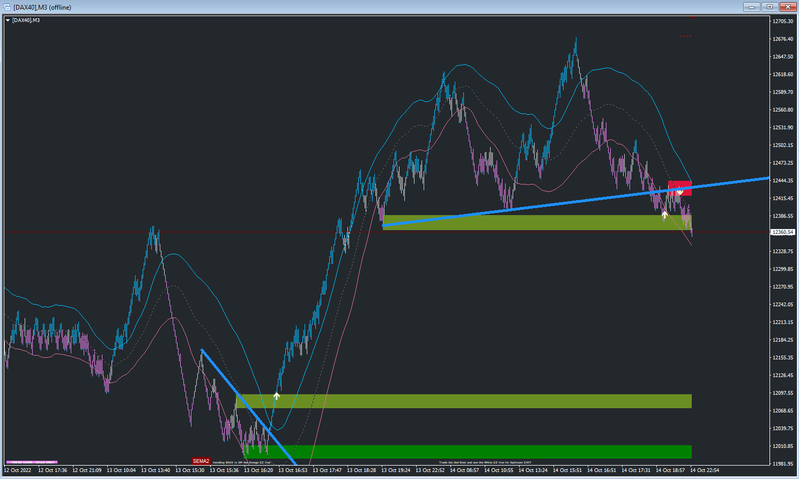Click the red rectangle sell zone
The height and width of the screenshot is (479, 799).
[x=680, y=188]
